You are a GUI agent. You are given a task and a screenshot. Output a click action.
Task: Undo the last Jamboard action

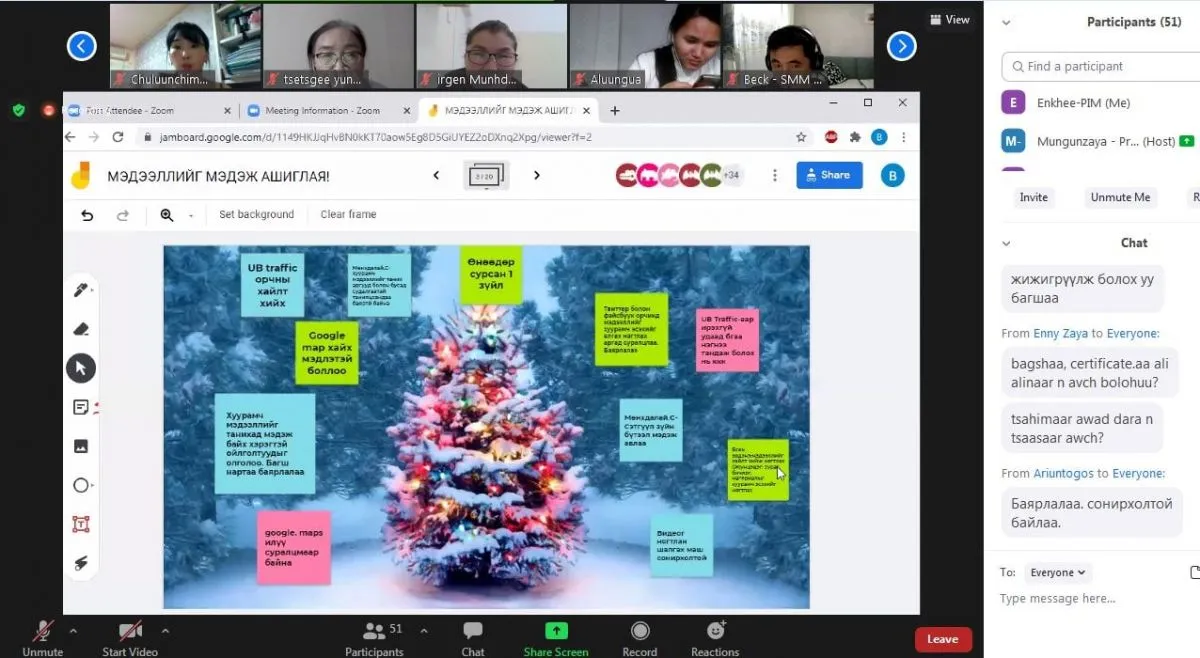[x=87, y=215]
